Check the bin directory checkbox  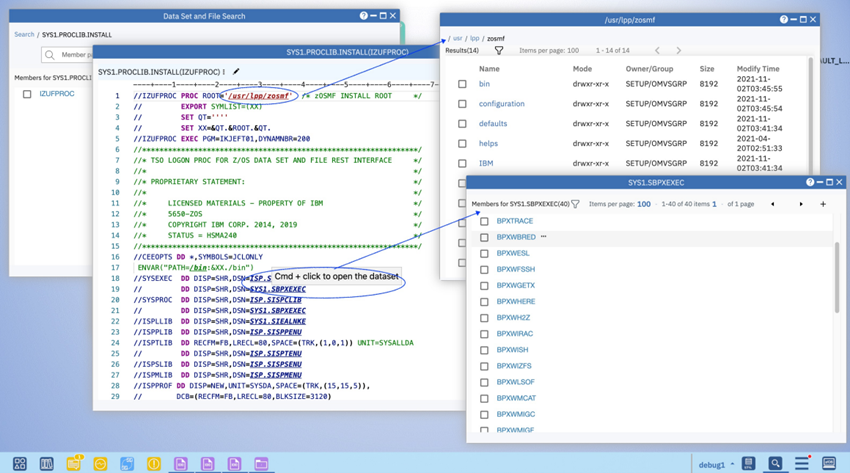click(462, 84)
